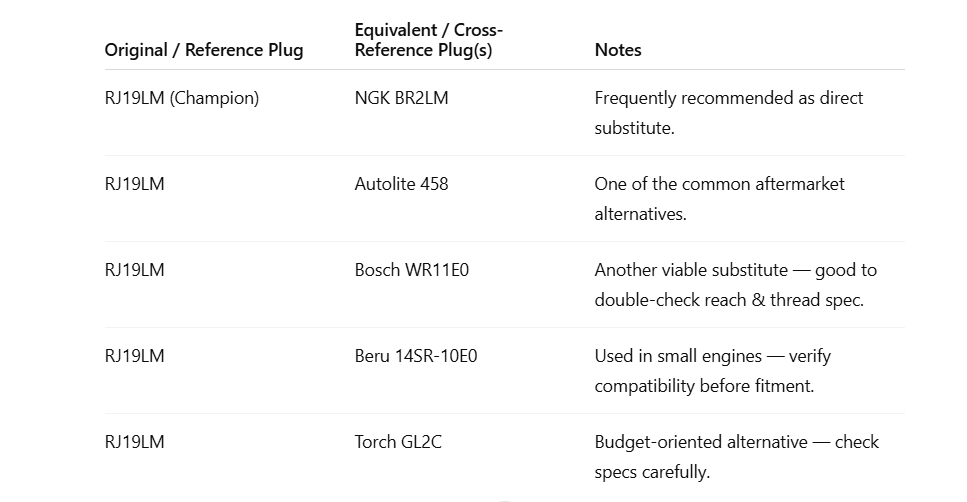Select the 'Bosch WR11E0' cell
The width and height of the screenshot is (967, 502).
point(411,270)
